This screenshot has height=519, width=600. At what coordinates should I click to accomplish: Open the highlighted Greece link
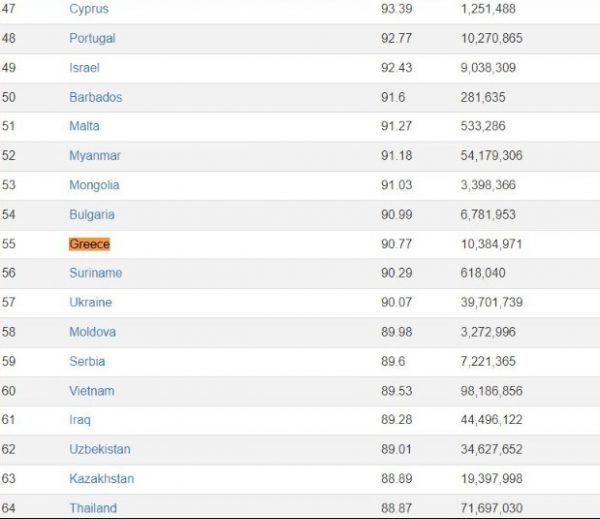[89, 244]
